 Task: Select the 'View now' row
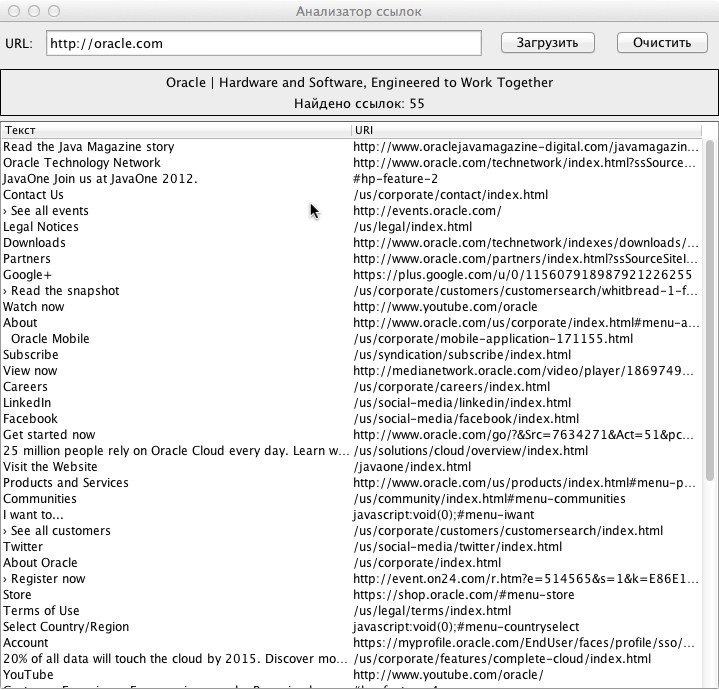pyautogui.click(x=352, y=371)
